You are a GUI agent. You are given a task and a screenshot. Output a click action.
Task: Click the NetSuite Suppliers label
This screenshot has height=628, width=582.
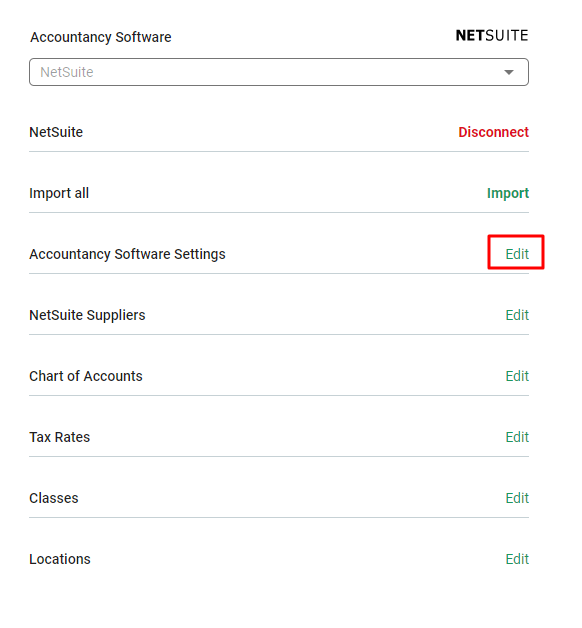tap(87, 315)
